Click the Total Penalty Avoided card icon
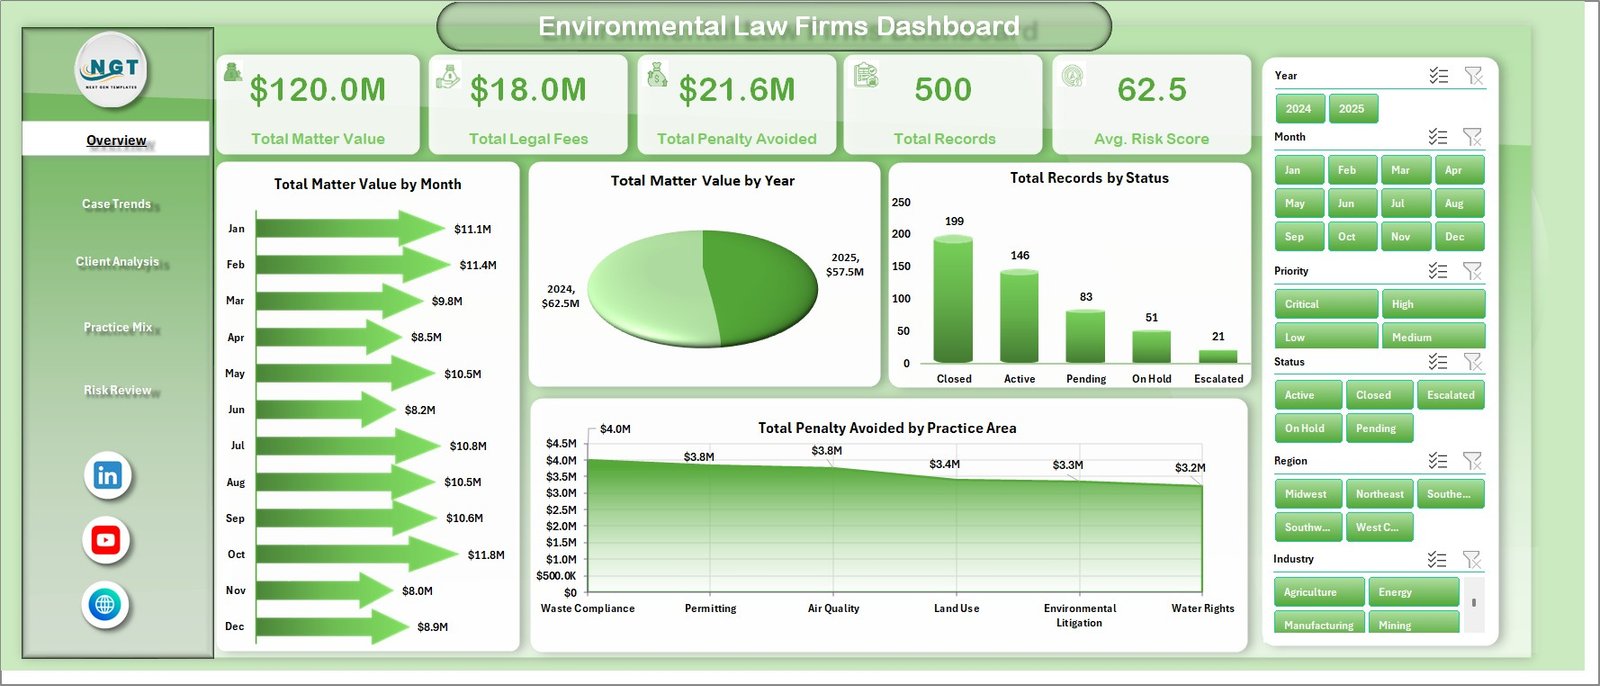 (x=657, y=74)
